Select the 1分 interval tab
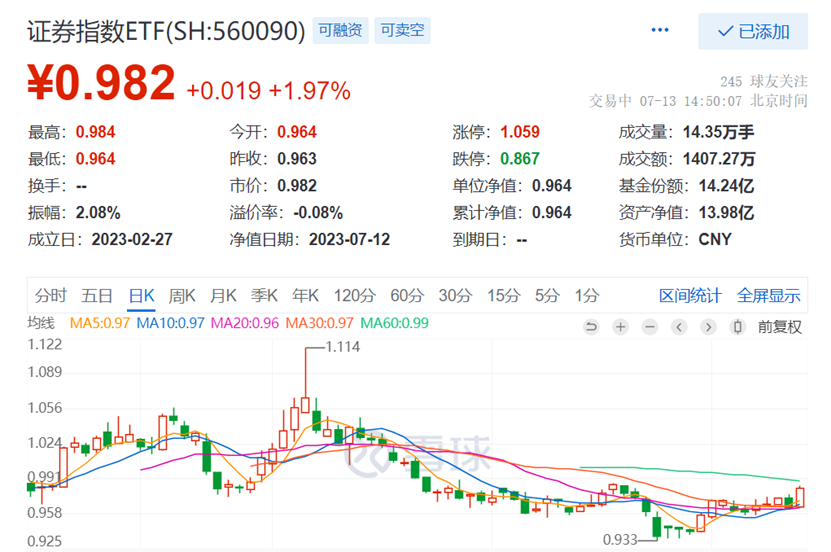The image size is (831, 552). 587,296
